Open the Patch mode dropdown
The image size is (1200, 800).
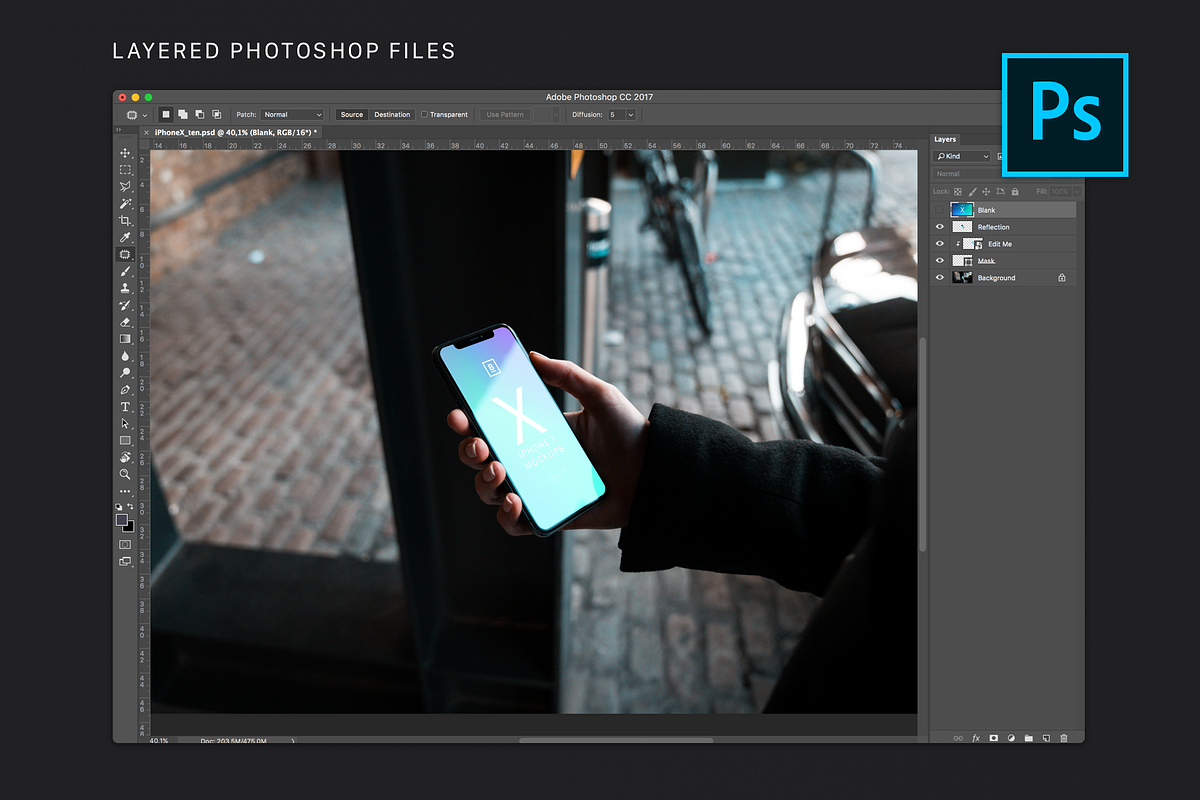[x=292, y=115]
